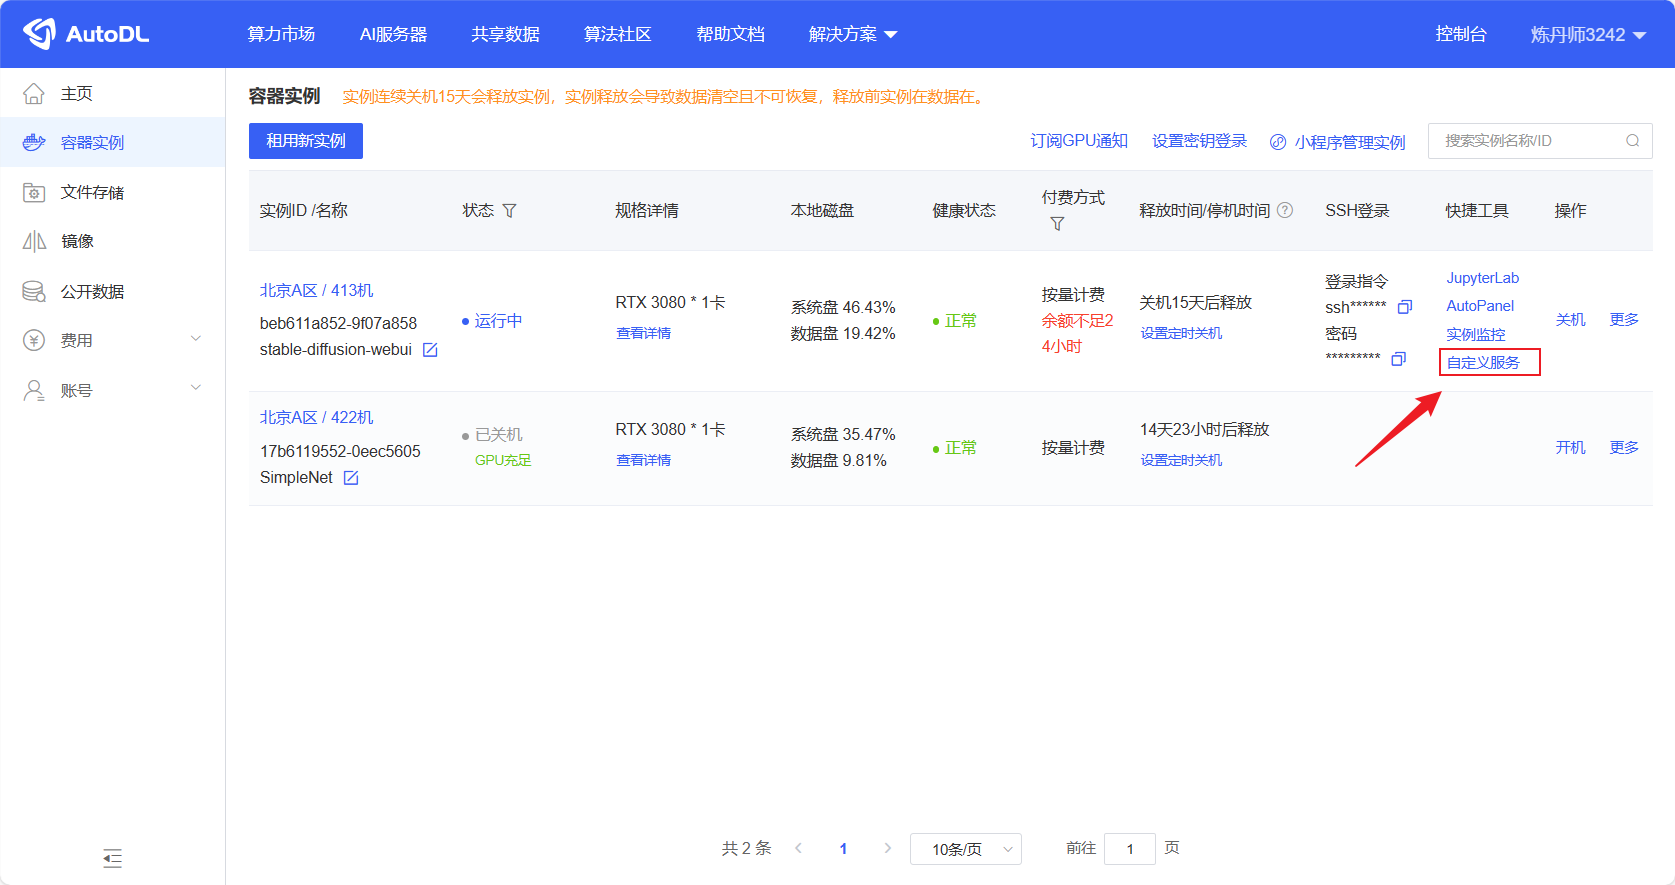1675x885 pixels.
Task: Open 公开数据 sidebar icon
Action: click(34, 291)
